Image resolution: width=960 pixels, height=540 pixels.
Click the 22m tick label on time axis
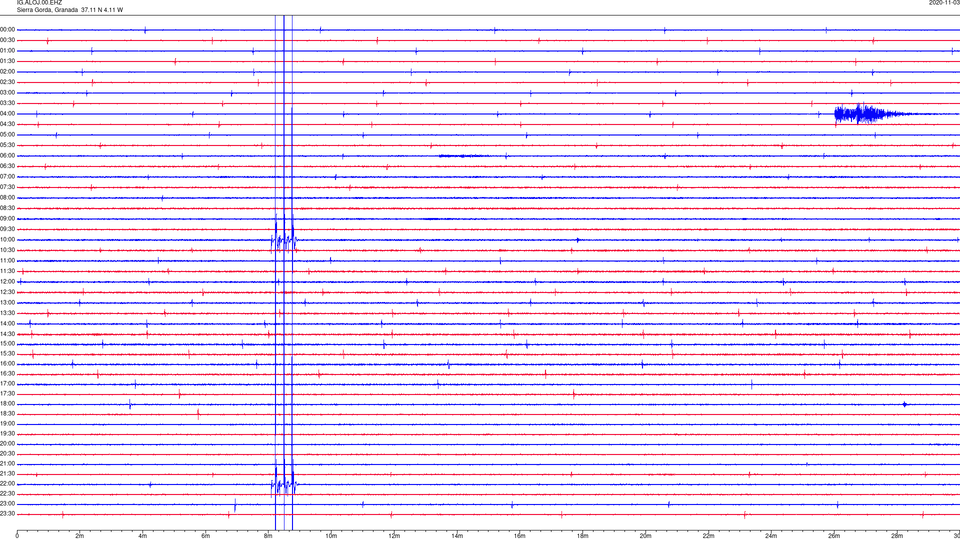click(708, 536)
